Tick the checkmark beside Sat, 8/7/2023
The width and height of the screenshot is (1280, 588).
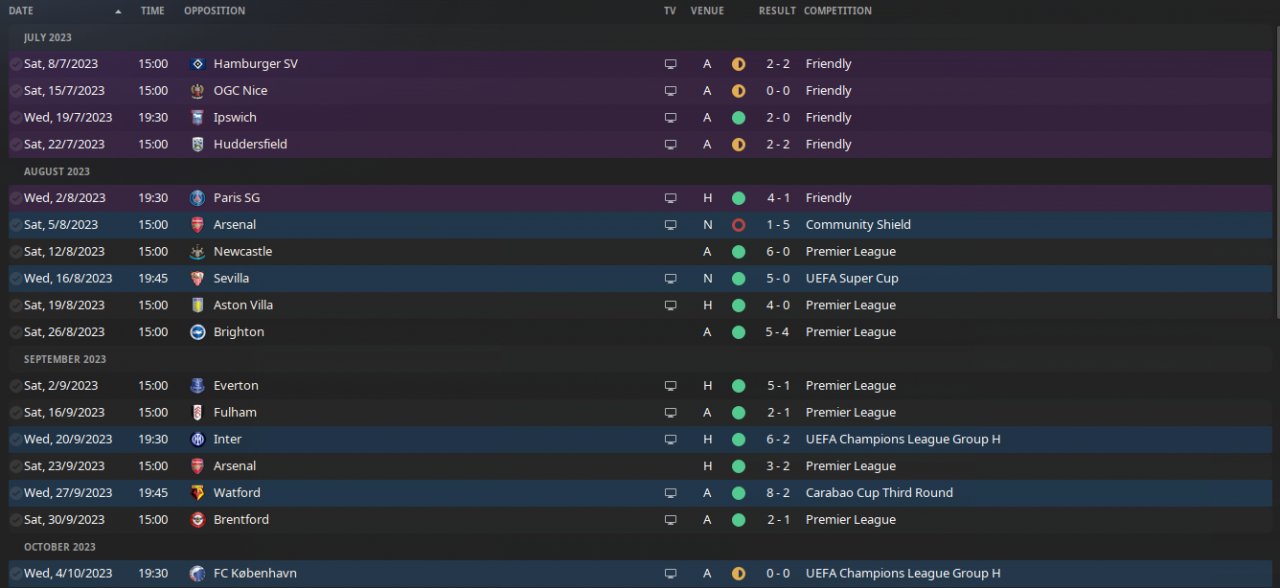coord(15,64)
